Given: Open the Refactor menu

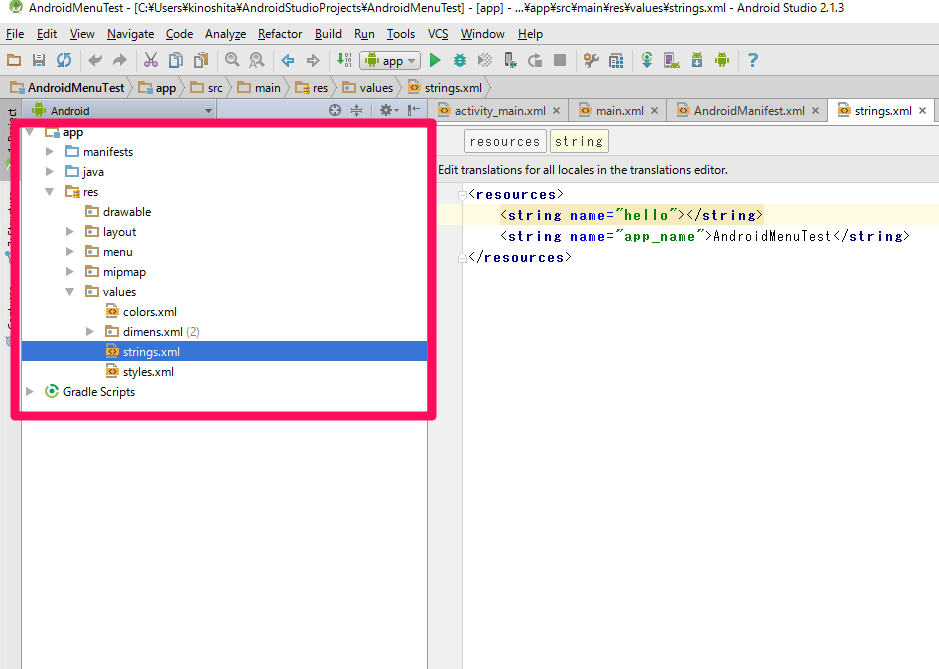Looking at the screenshot, I should click(279, 33).
